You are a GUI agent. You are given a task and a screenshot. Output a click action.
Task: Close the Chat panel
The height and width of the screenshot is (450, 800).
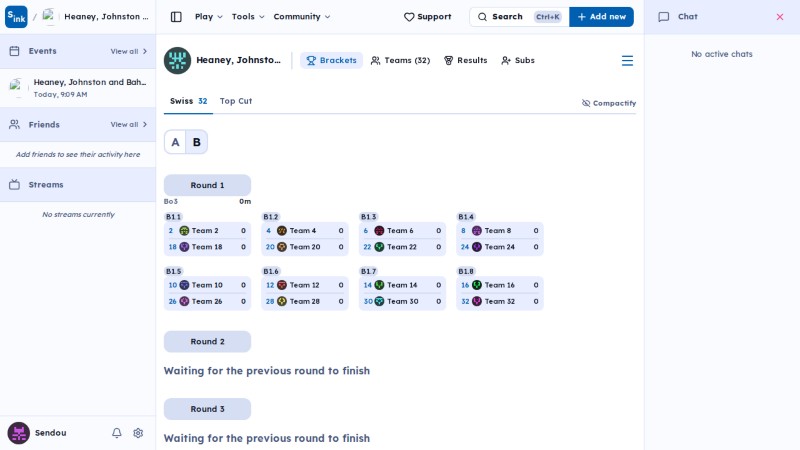[x=780, y=17]
